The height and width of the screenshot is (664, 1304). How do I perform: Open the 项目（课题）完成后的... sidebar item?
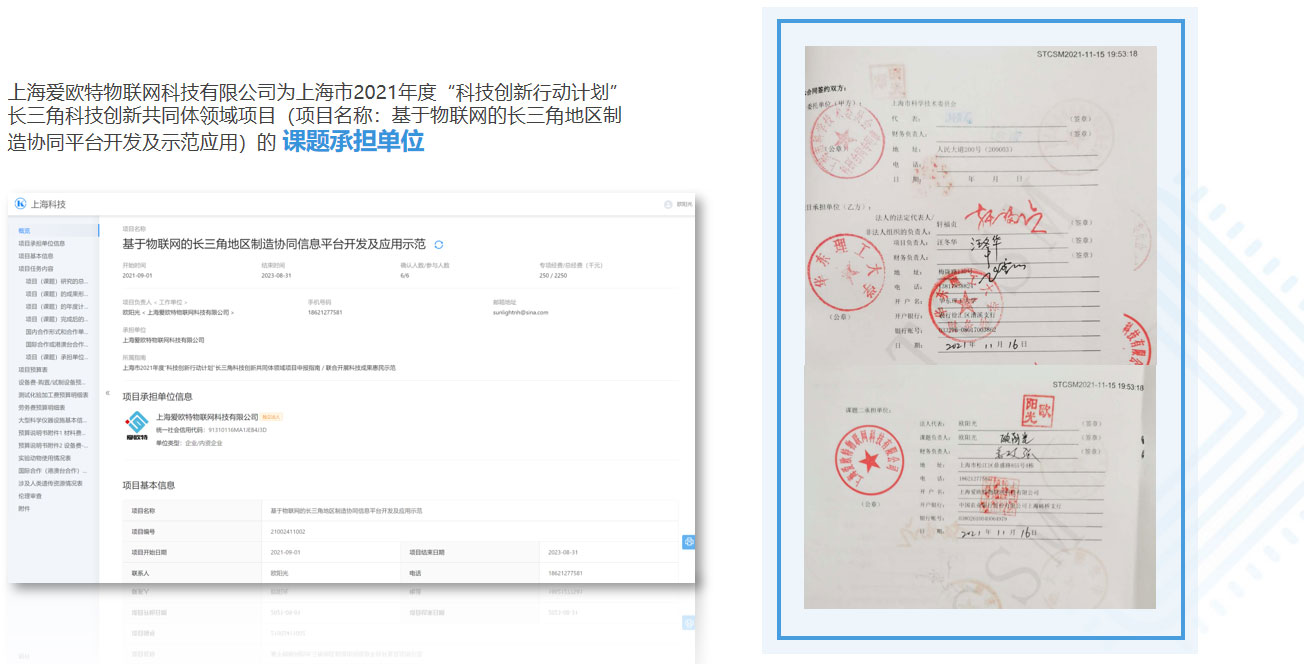click(56, 319)
